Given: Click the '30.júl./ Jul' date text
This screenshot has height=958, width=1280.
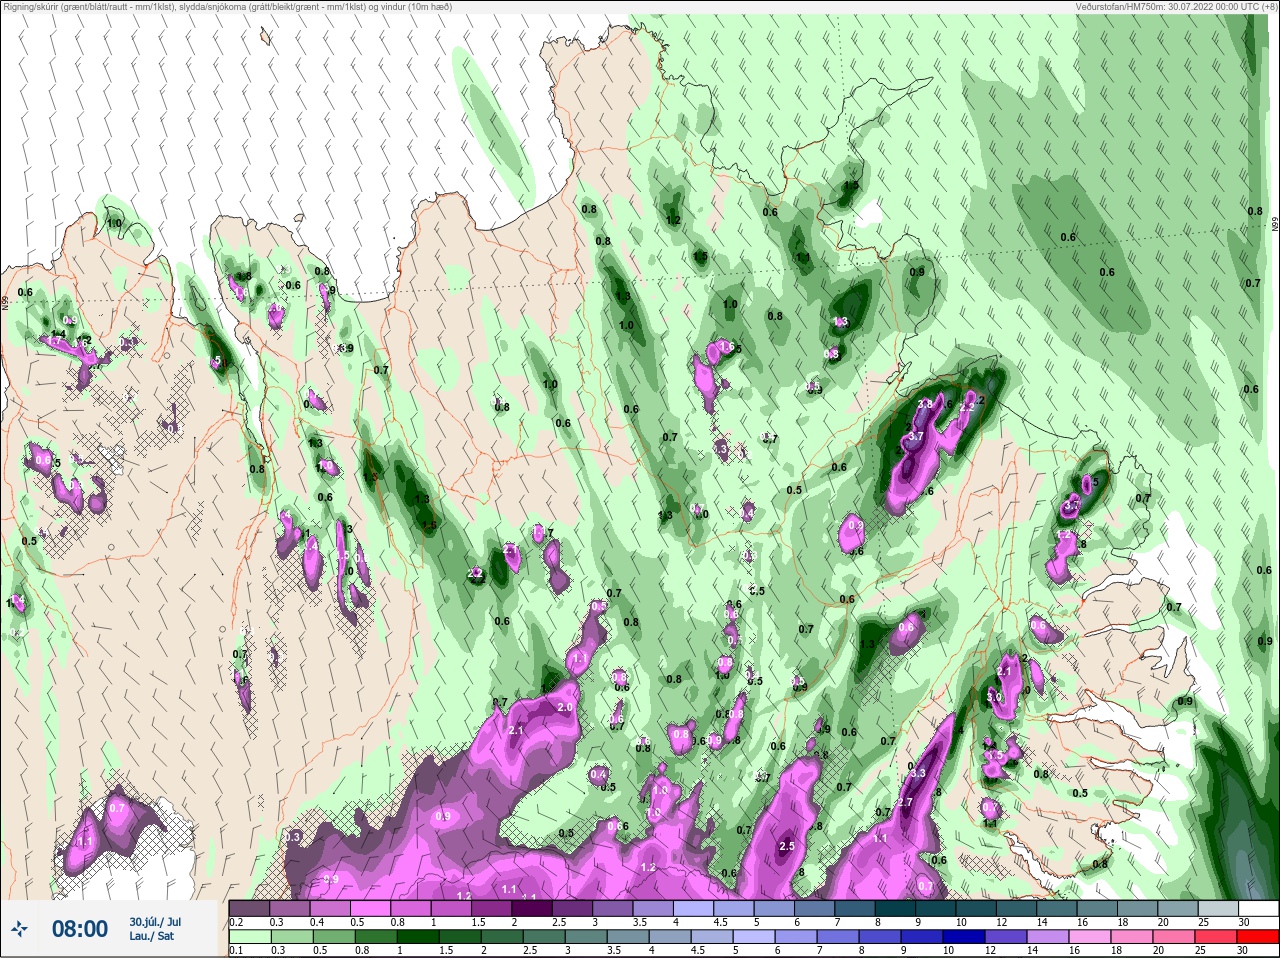Looking at the screenshot, I should pos(155,922).
